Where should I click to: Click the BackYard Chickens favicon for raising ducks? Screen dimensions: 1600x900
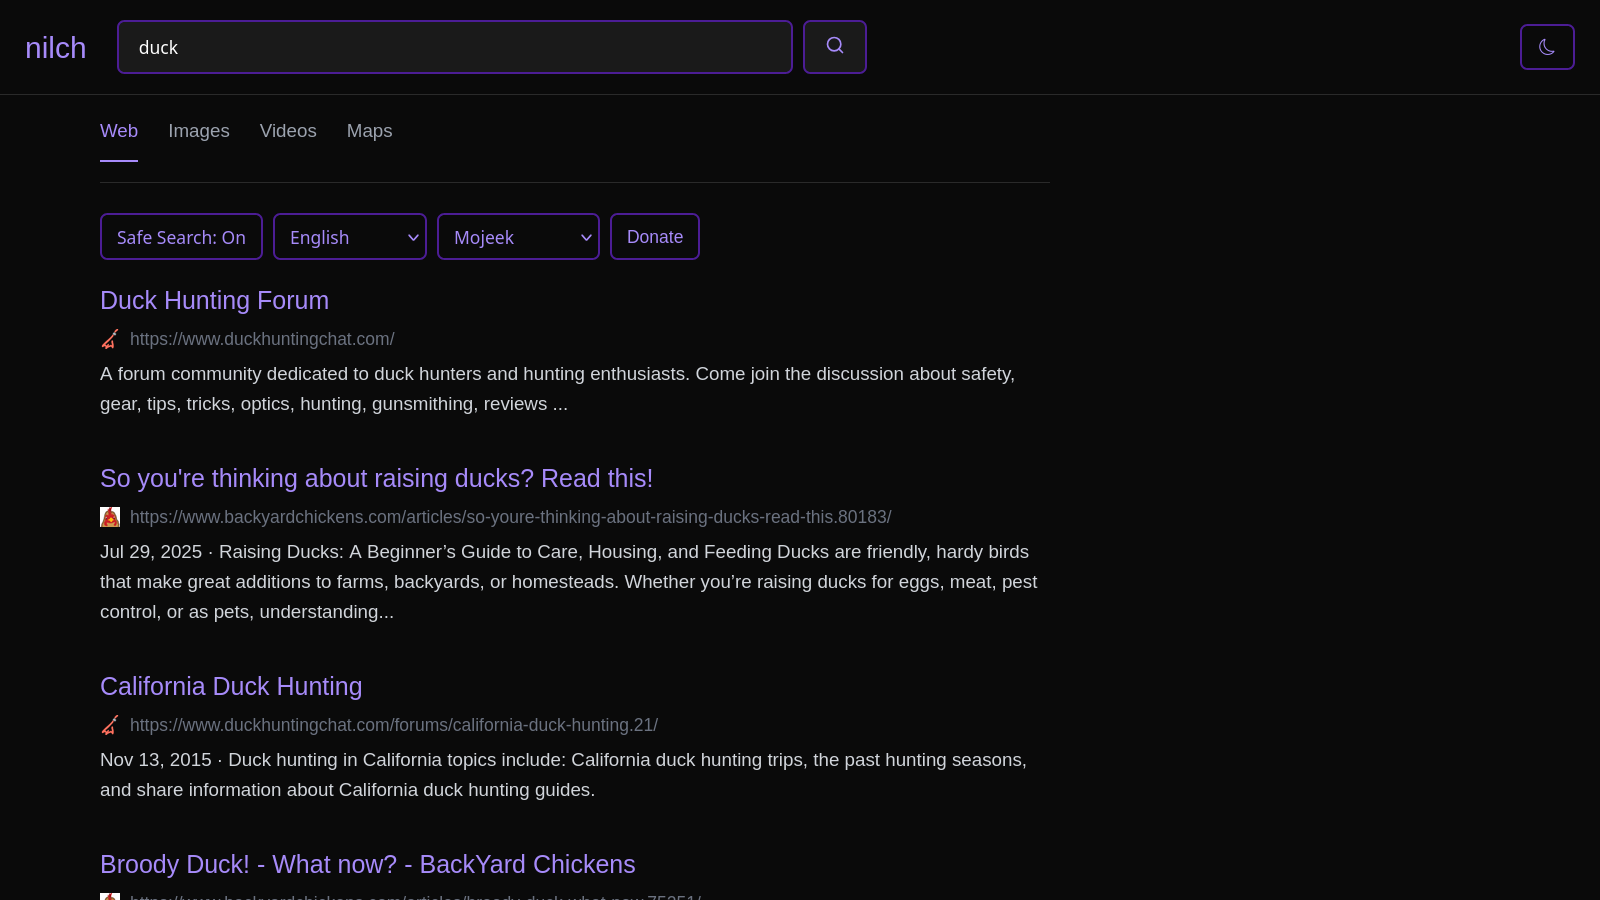[x=110, y=517]
